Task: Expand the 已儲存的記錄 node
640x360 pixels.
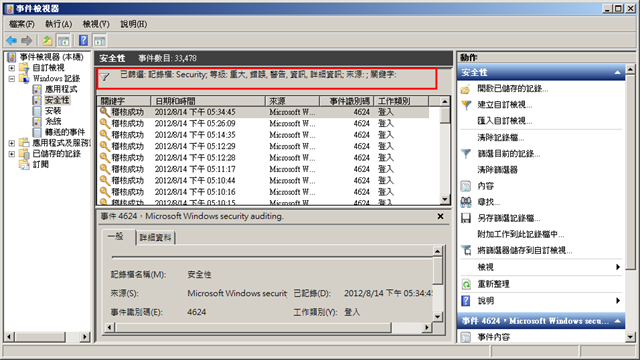Action: [x=11, y=154]
